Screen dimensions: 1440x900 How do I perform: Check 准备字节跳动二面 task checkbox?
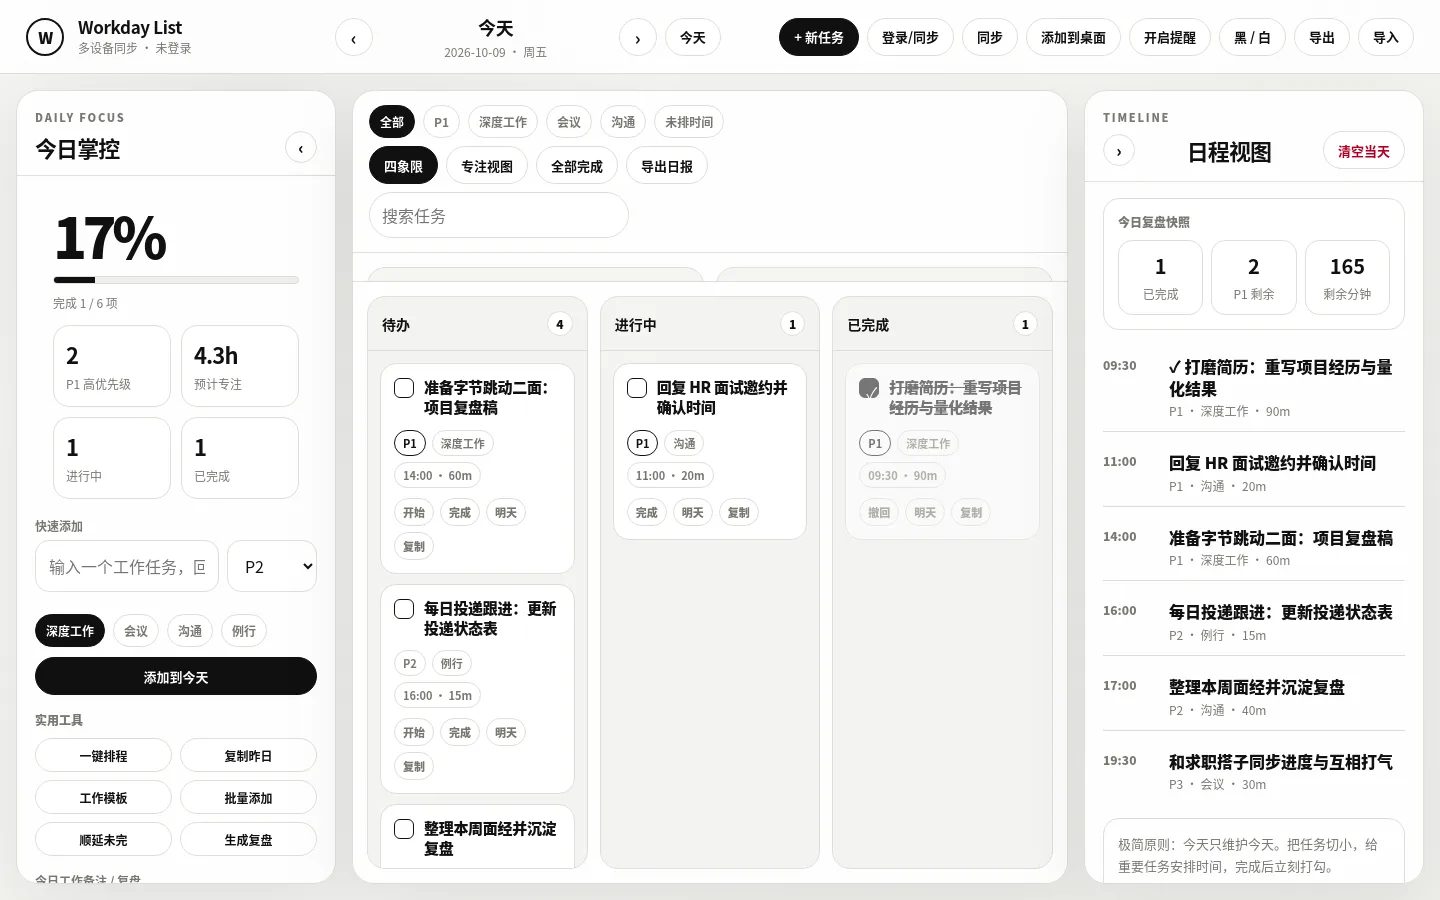point(404,388)
